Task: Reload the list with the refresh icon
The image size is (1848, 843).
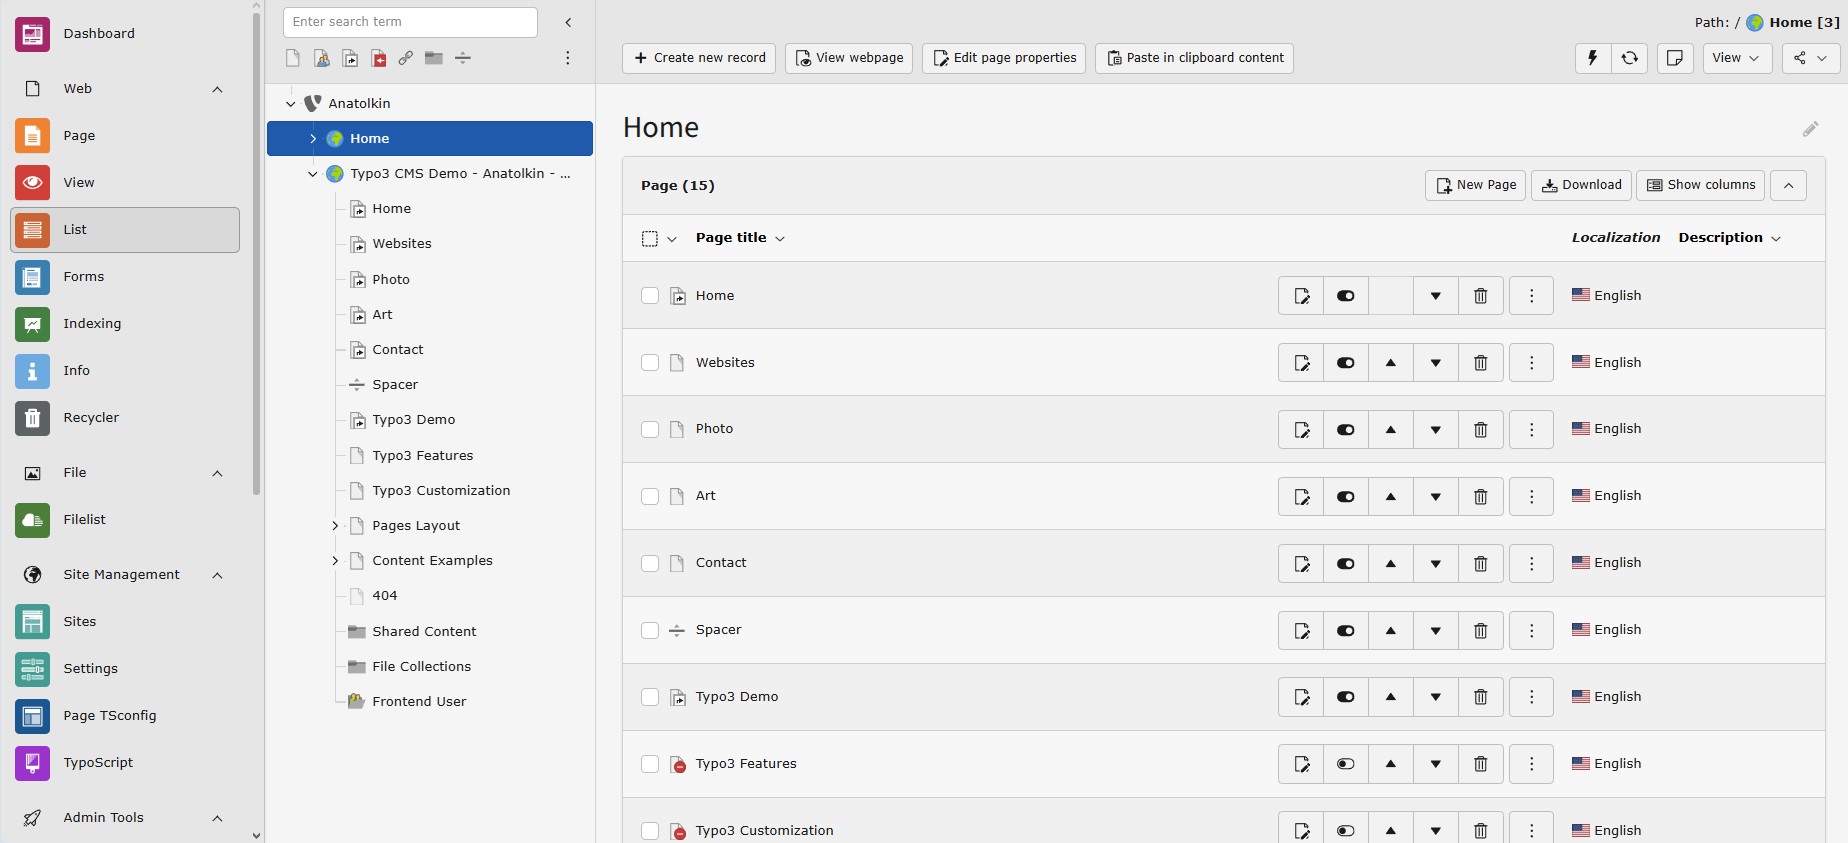Action: pyautogui.click(x=1629, y=58)
